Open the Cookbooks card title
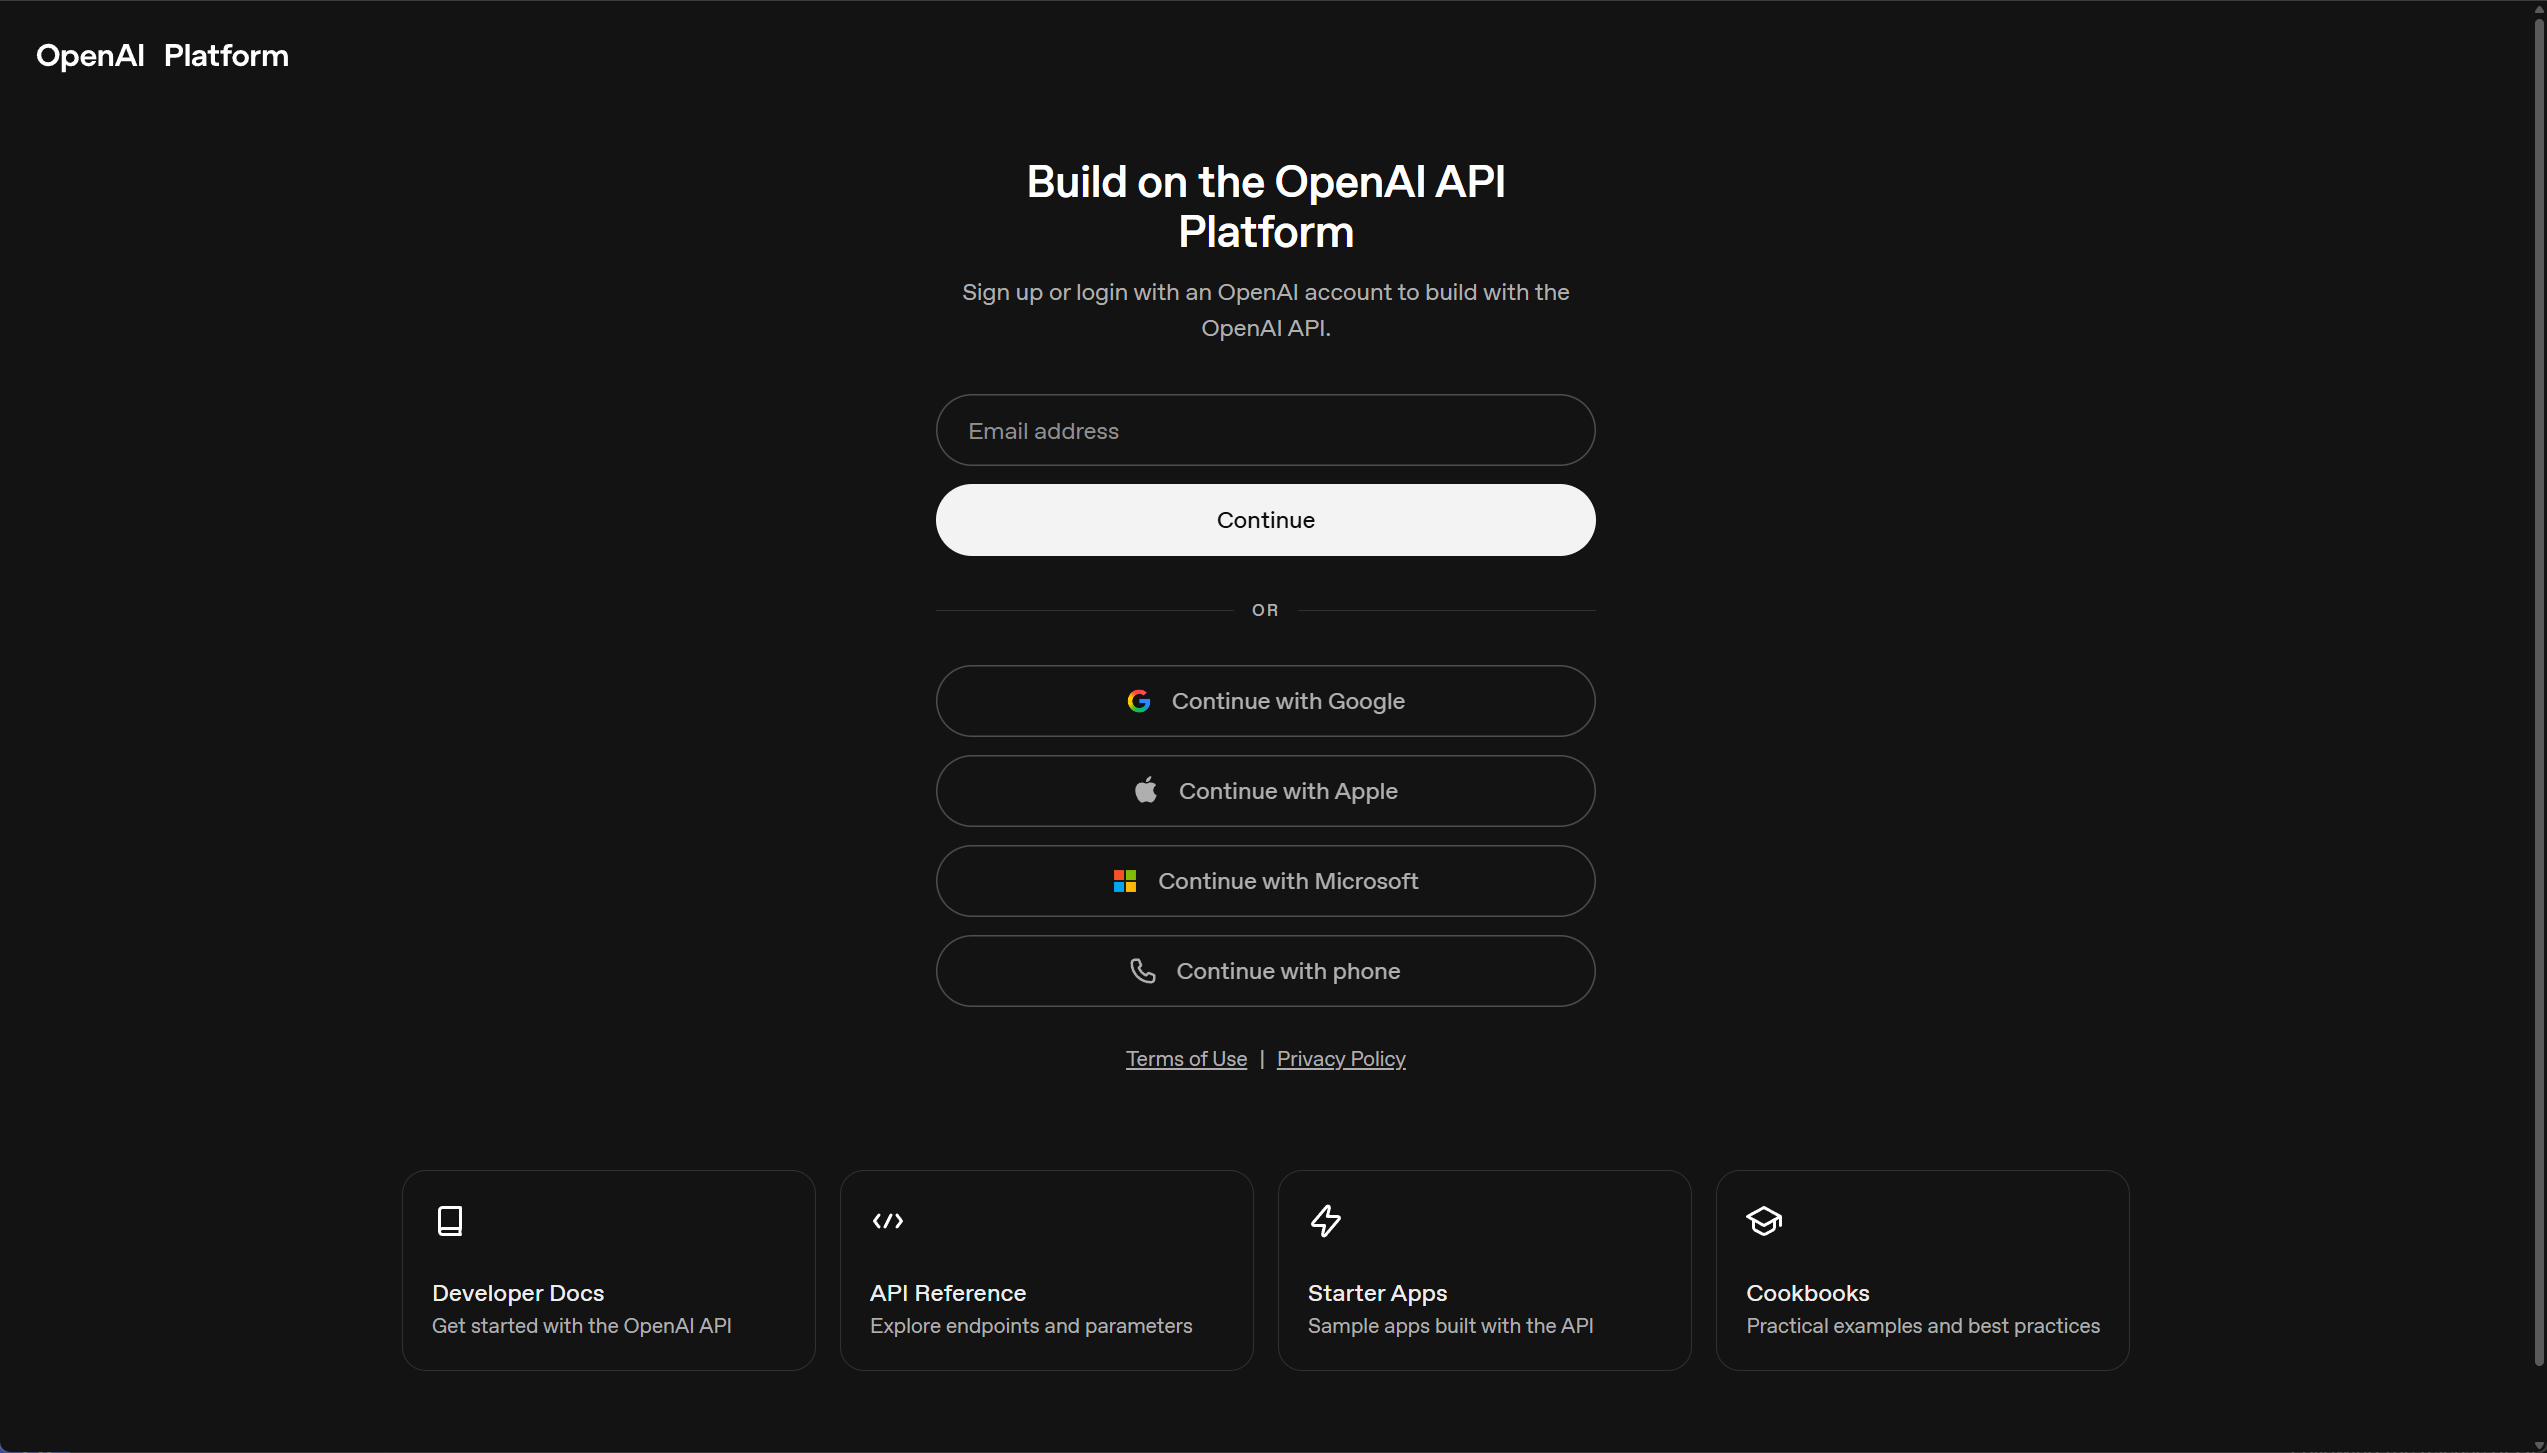This screenshot has height=1453, width=2547. pyautogui.click(x=1808, y=1293)
